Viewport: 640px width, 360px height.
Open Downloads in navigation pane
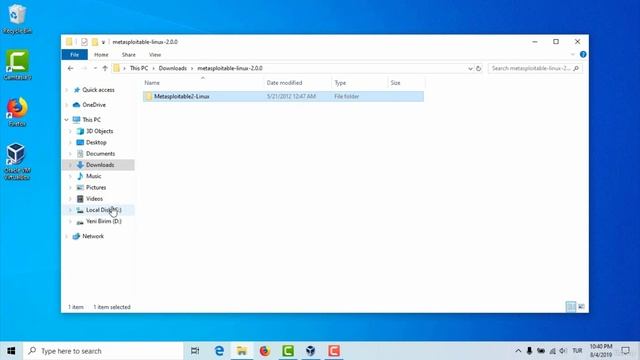pyautogui.click(x=100, y=165)
